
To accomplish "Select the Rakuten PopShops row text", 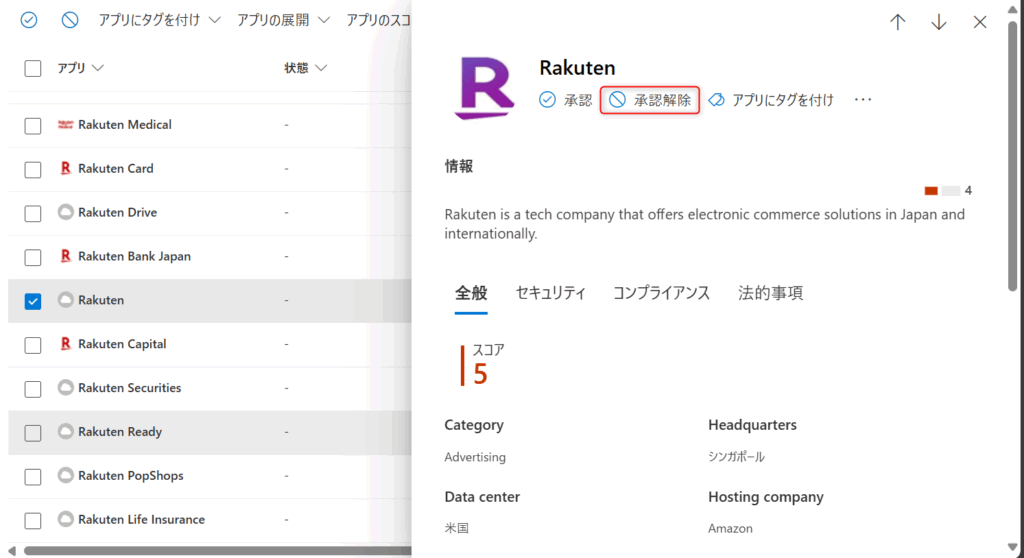I will pos(131,475).
